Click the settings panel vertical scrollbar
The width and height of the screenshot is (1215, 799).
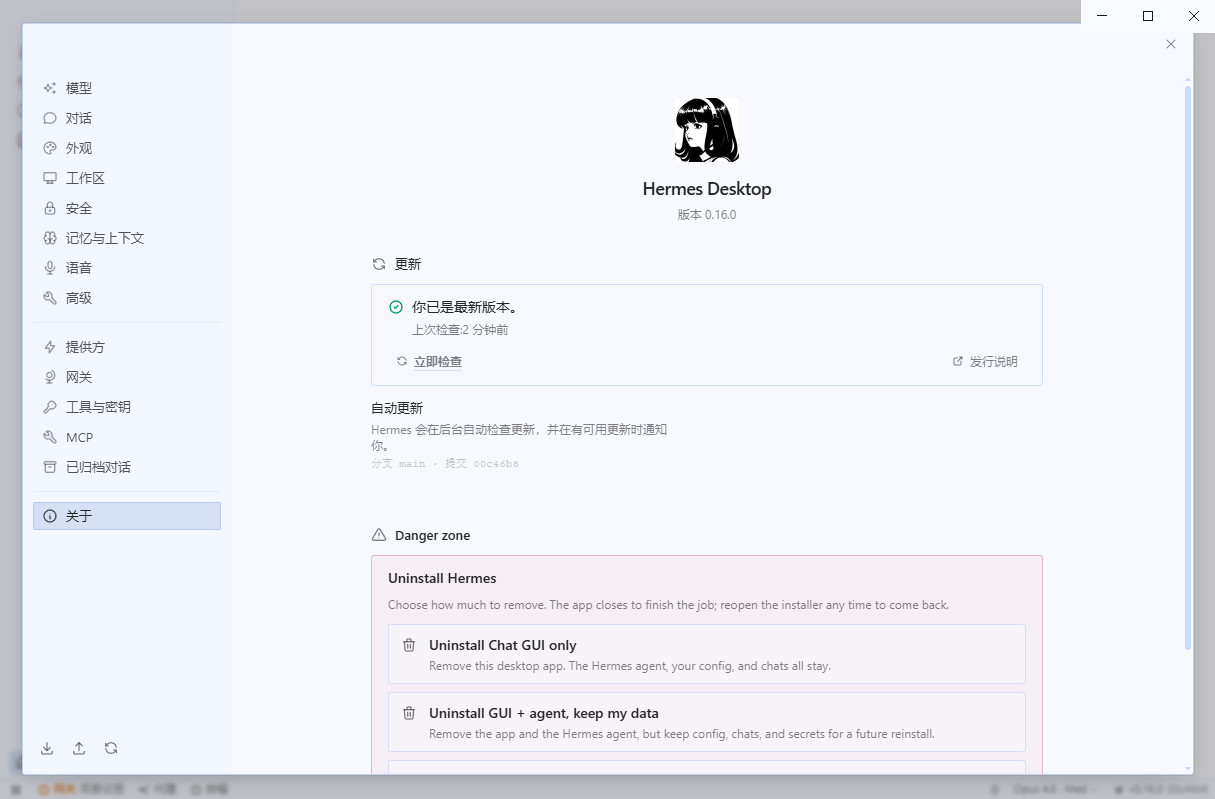(x=1188, y=370)
